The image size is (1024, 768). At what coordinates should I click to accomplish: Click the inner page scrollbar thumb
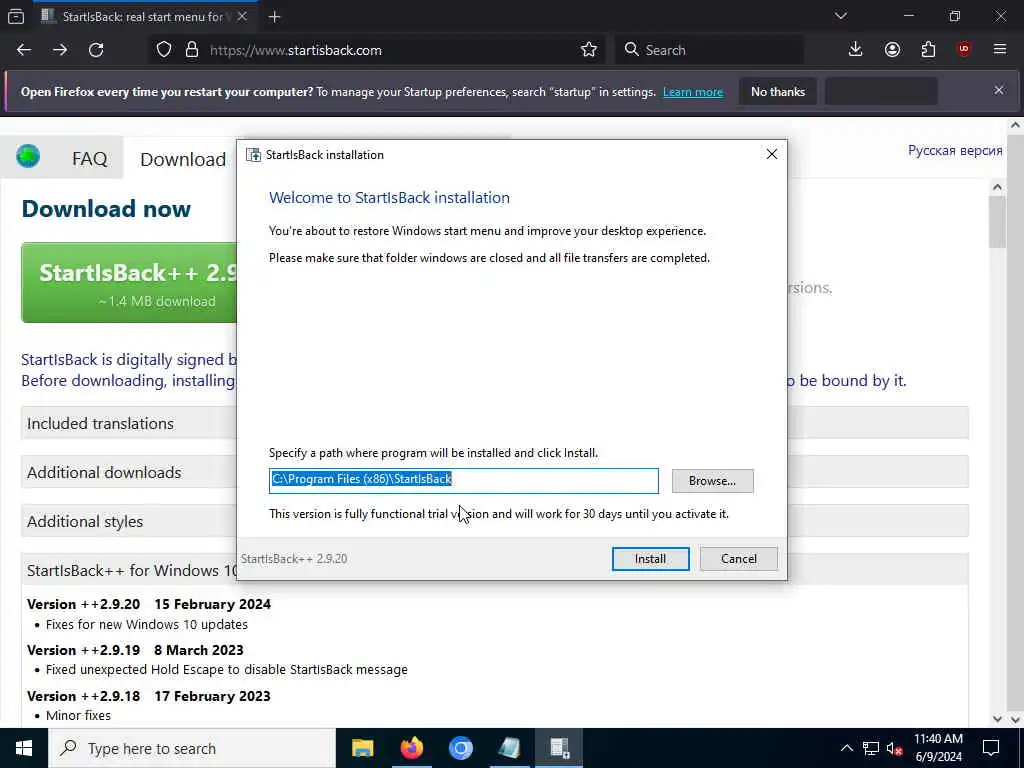(x=997, y=222)
